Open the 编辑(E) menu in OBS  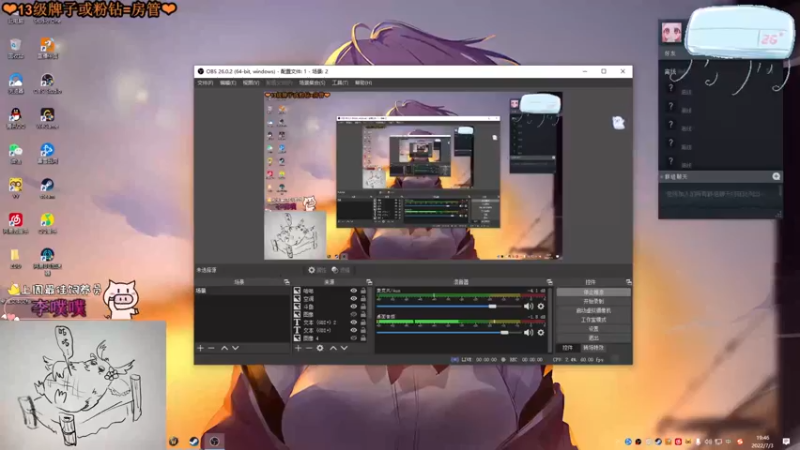coord(228,83)
